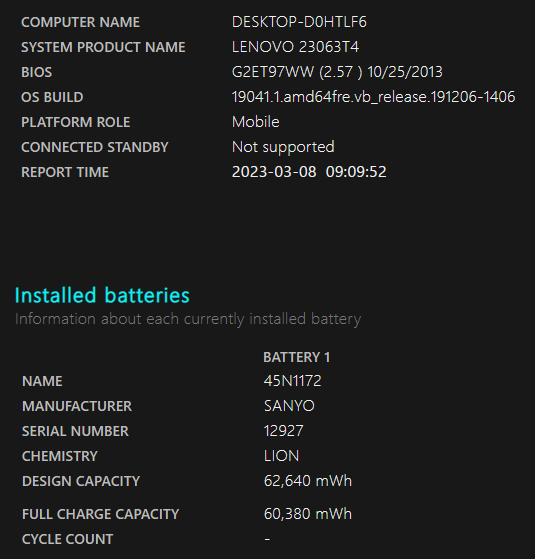
Task: Select the OS build string text
Action: click(x=374, y=97)
